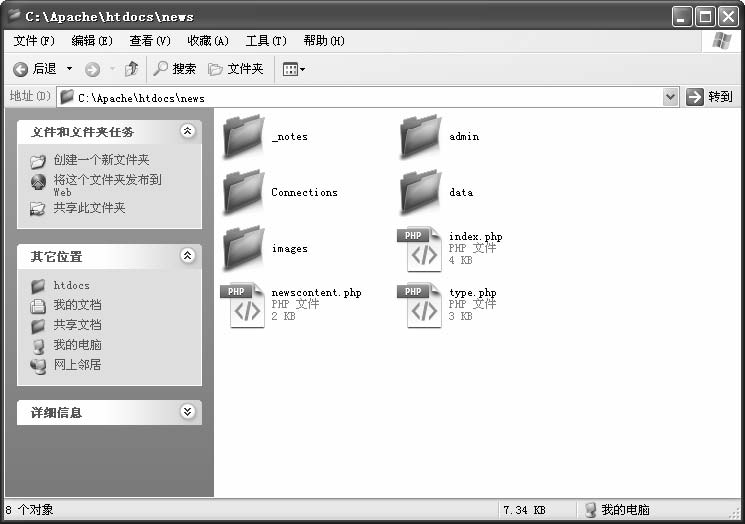The width and height of the screenshot is (745, 524).
Task: Select the newscontent.php file icon
Action: click(243, 305)
